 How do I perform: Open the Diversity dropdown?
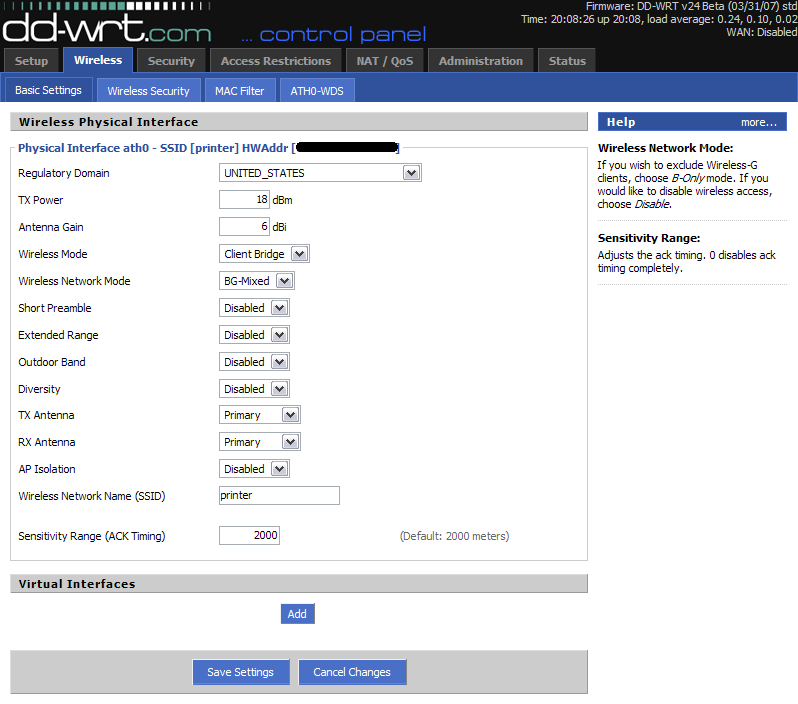pos(254,388)
